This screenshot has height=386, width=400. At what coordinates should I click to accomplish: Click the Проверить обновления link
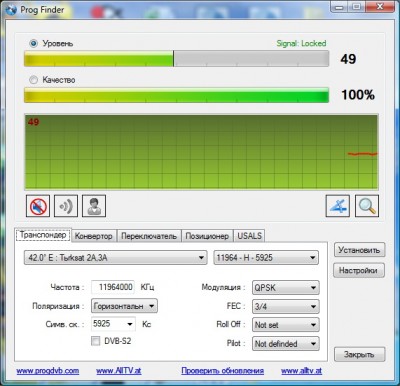click(223, 371)
